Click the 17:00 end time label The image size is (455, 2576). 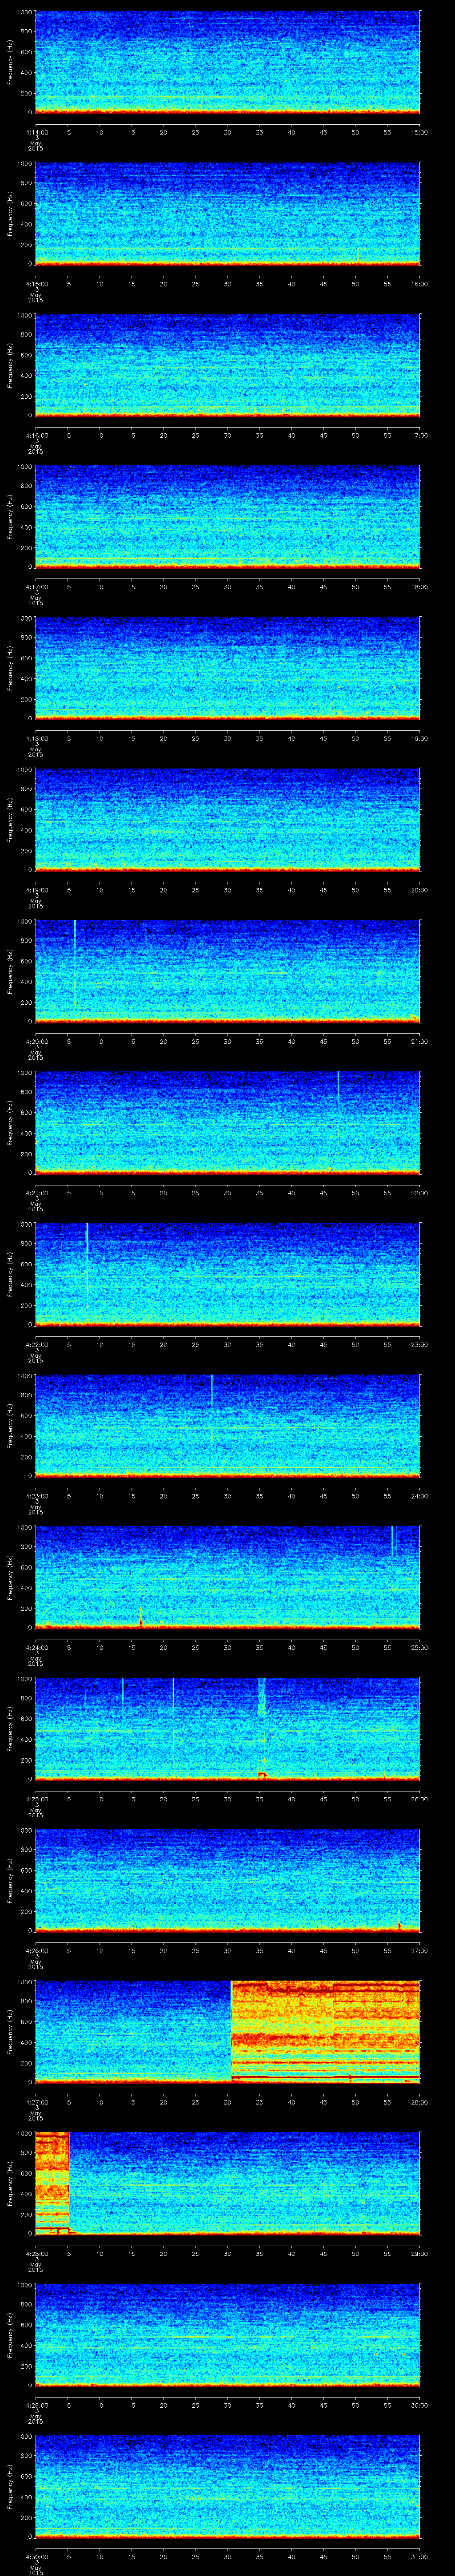(420, 435)
